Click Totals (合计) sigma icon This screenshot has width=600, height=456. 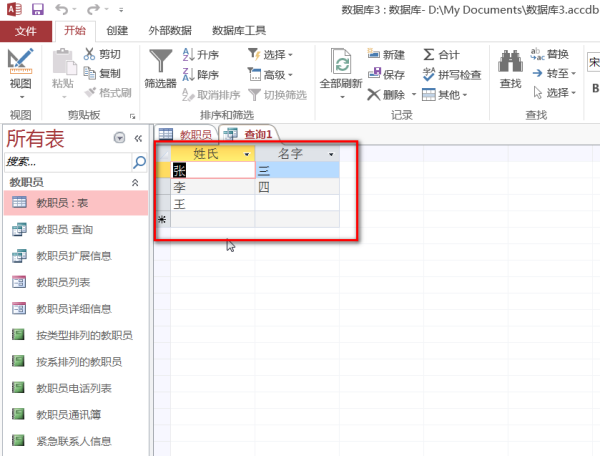pos(429,54)
